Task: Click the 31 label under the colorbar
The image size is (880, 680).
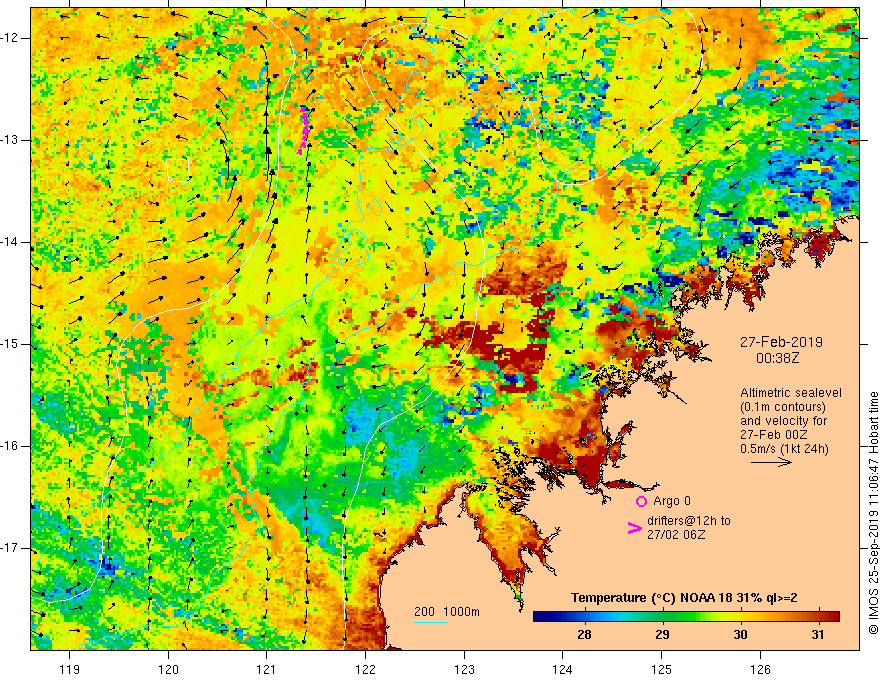Action: click(818, 635)
